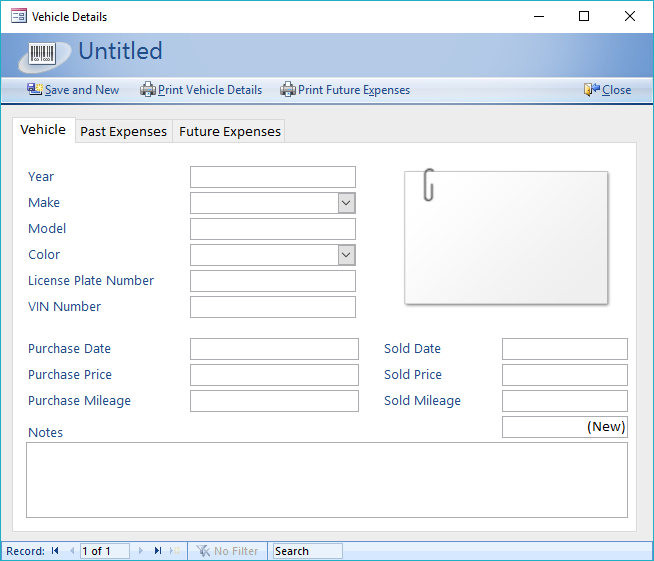Click the Purchase Price input field
Image resolution: width=654 pixels, height=561 pixels.
click(273, 375)
